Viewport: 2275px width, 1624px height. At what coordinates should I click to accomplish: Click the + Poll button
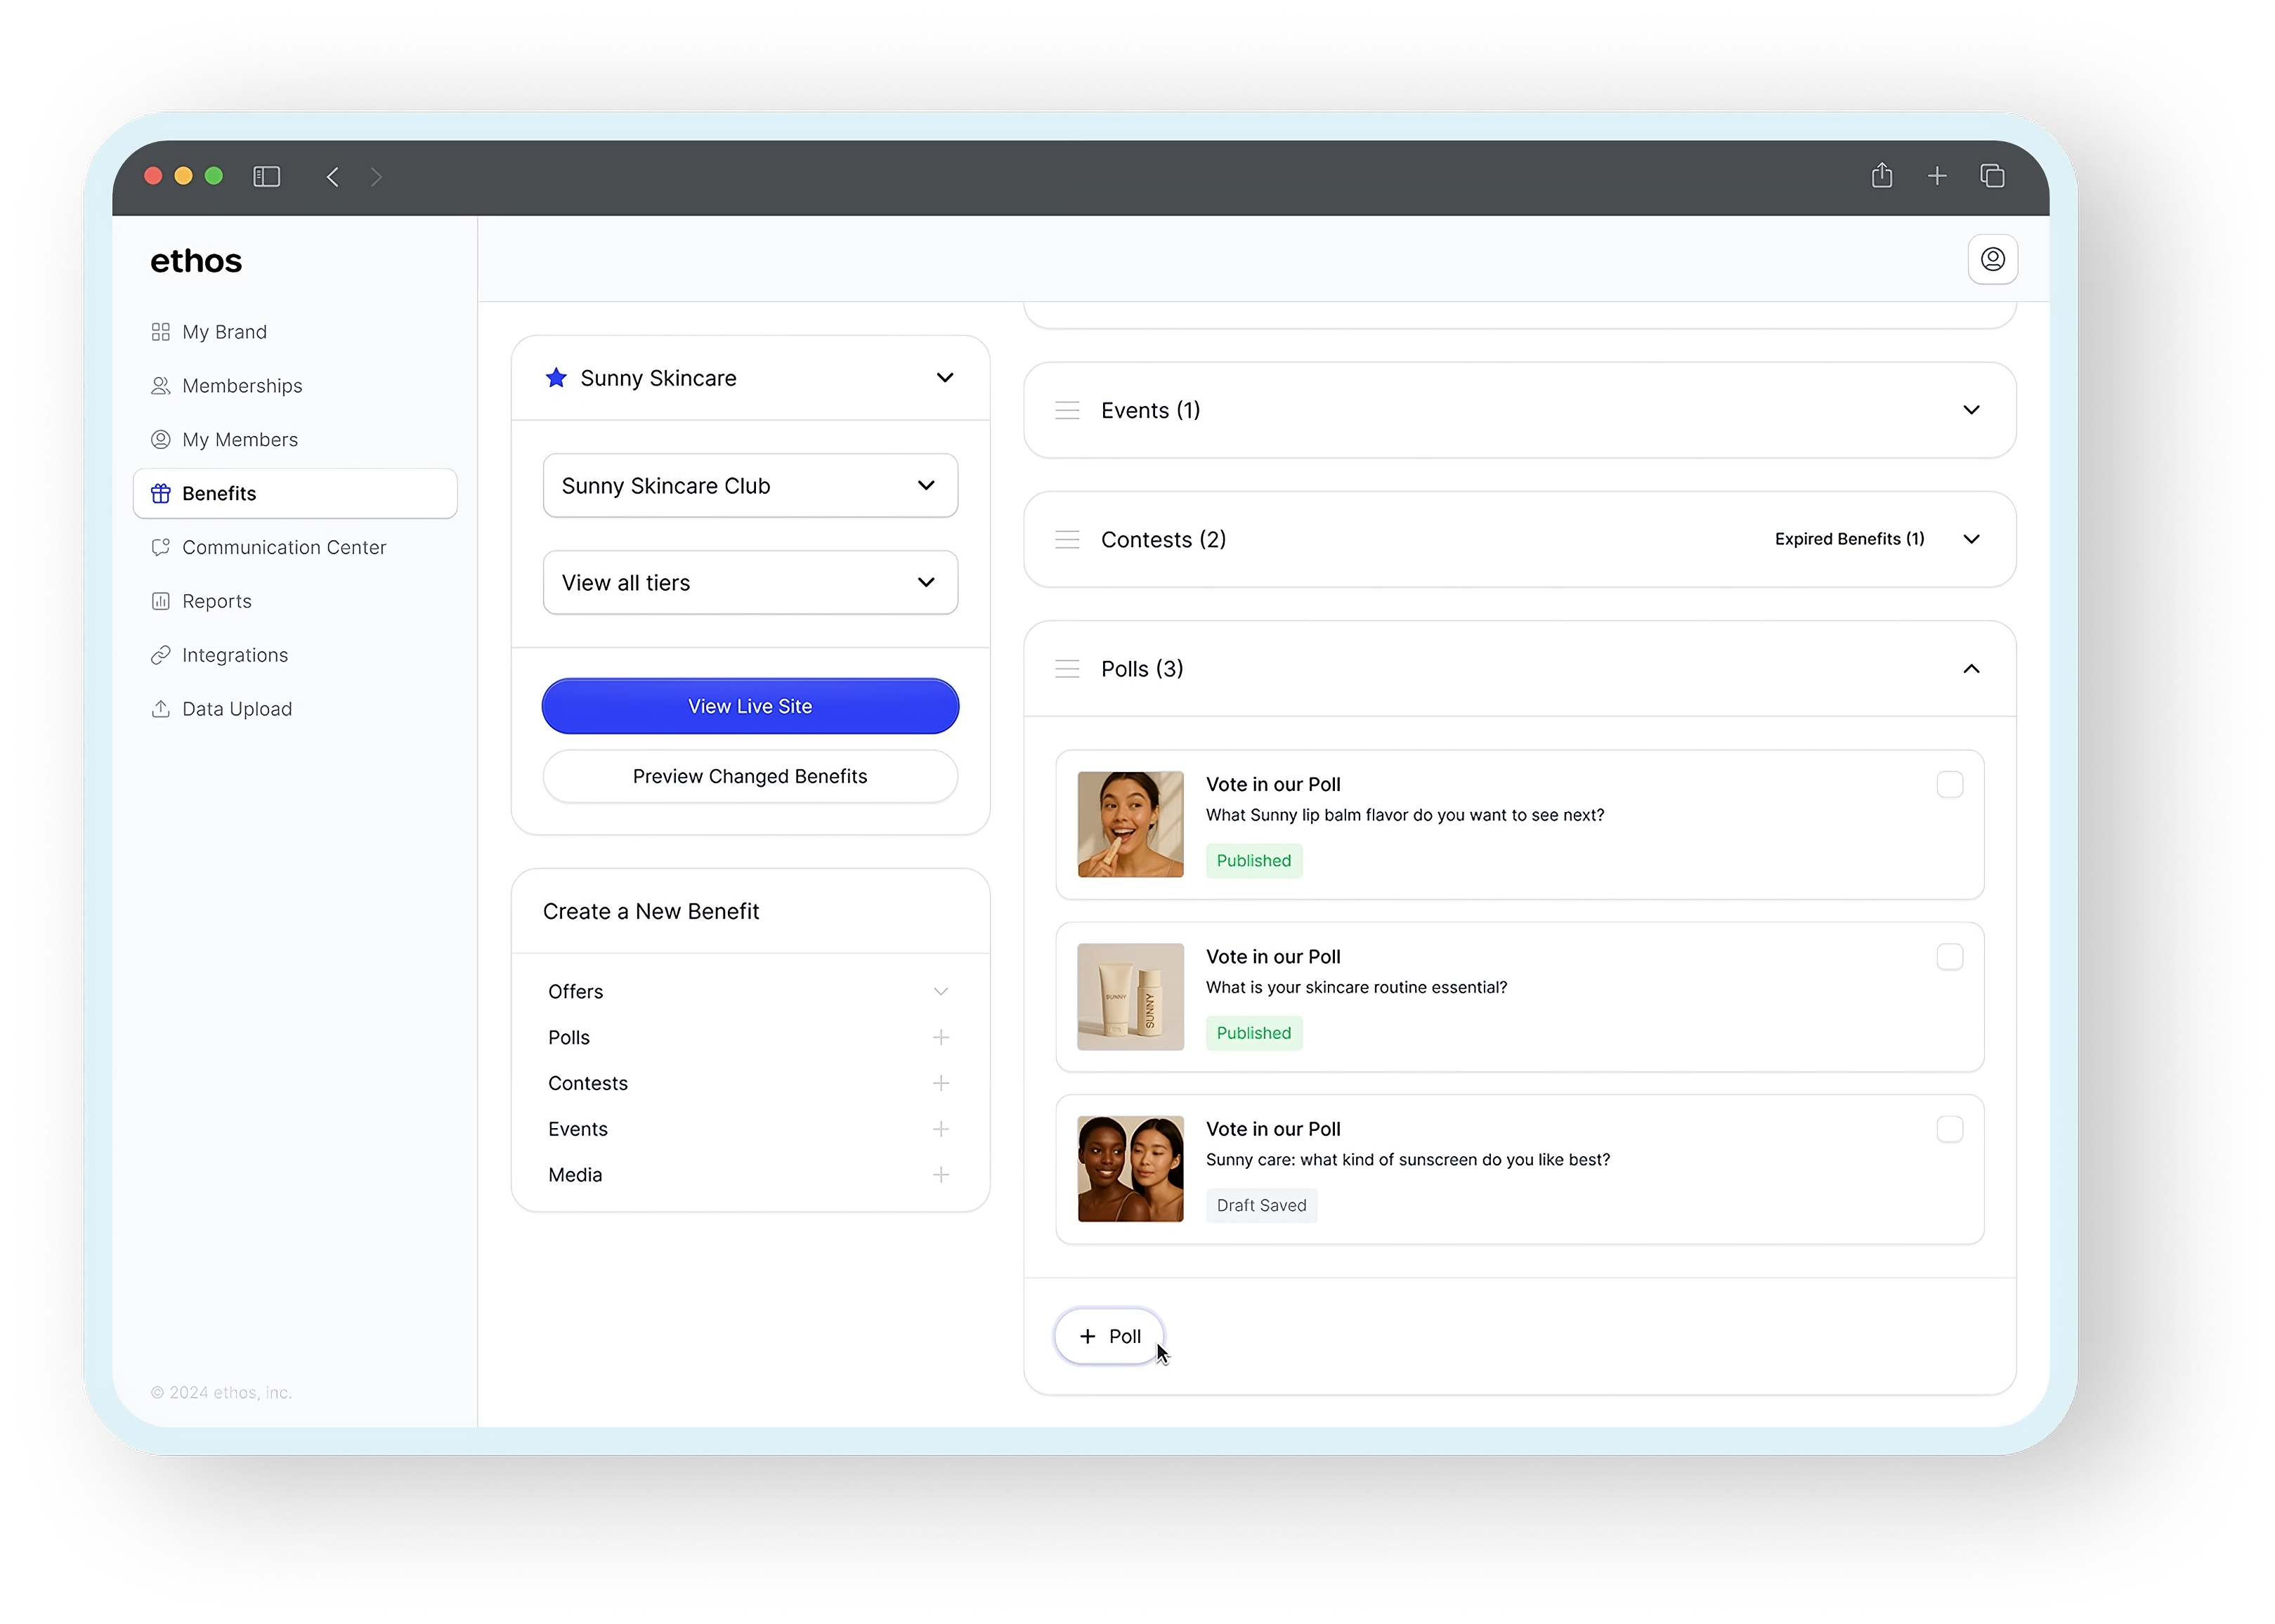point(1109,1336)
